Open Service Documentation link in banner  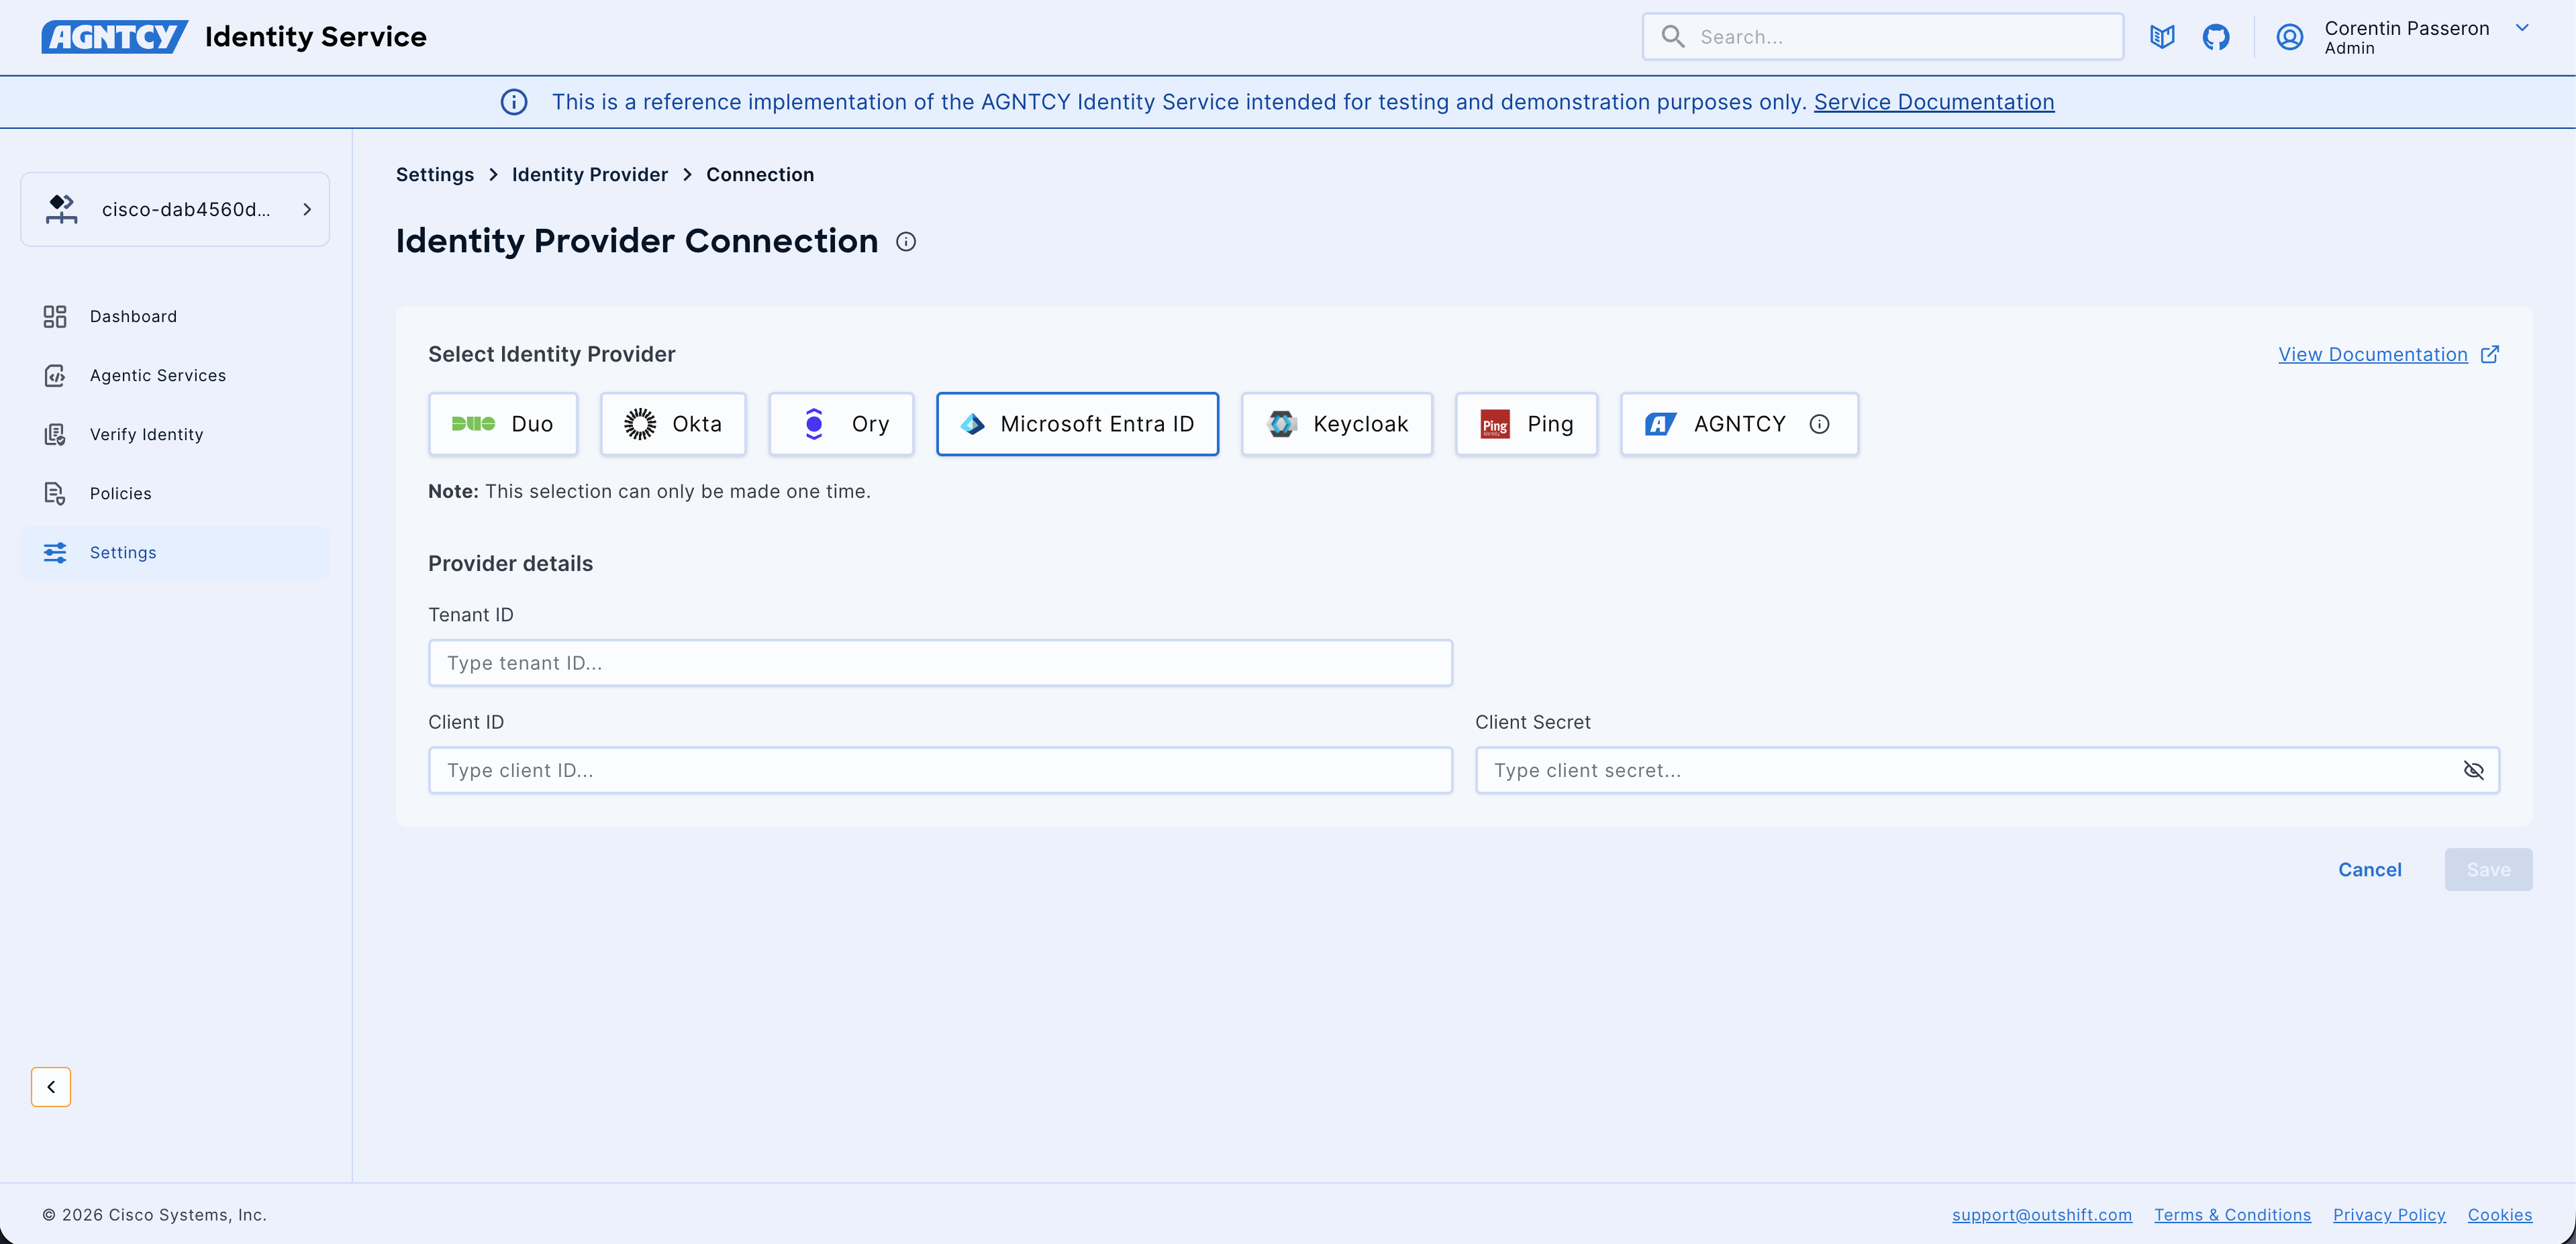(1934, 102)
